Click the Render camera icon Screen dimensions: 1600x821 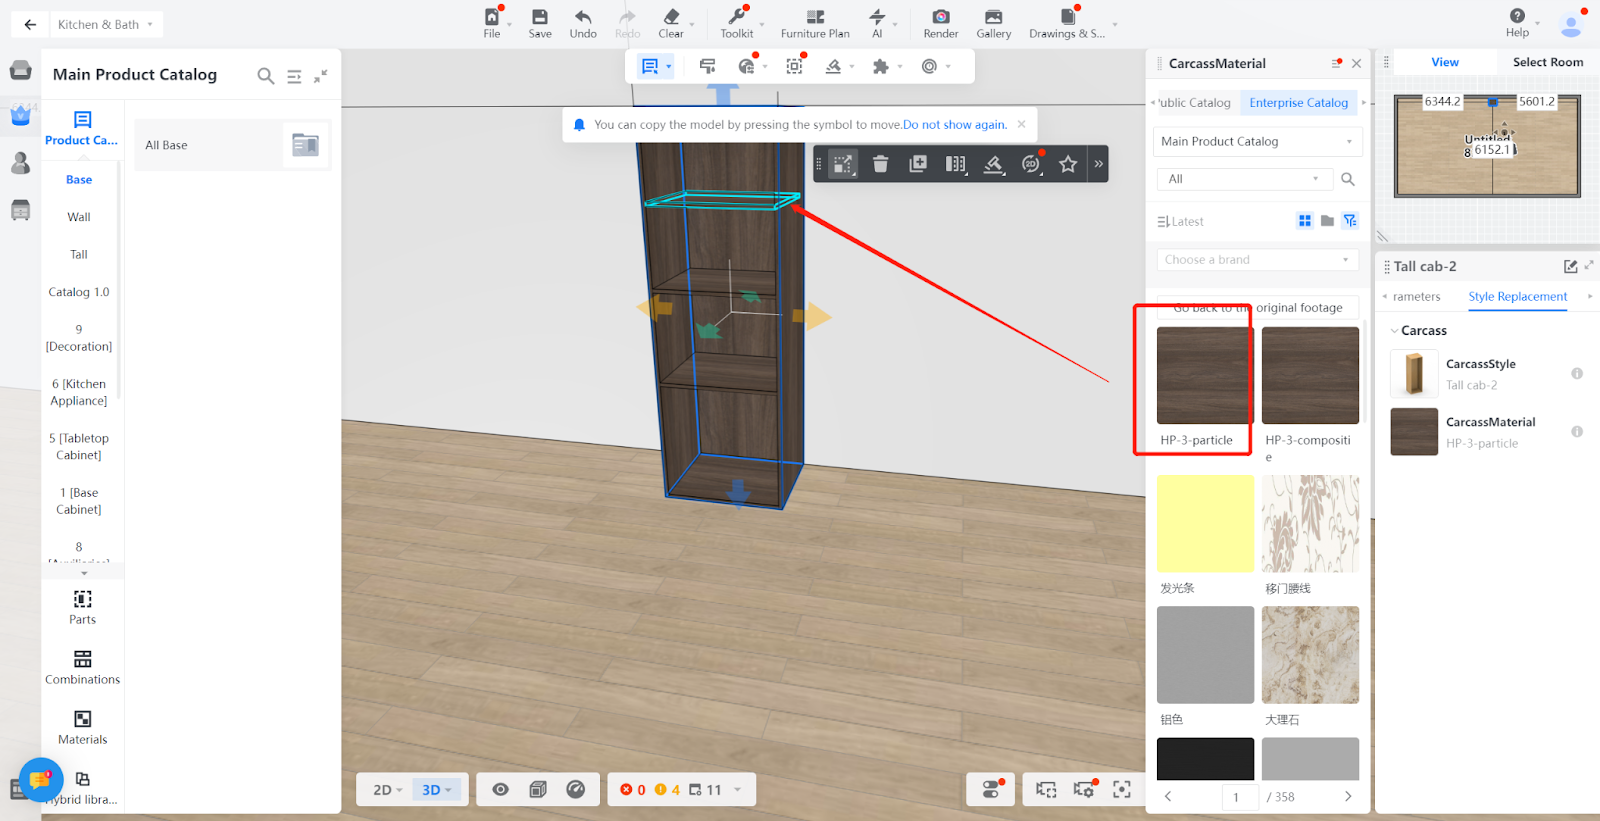(x=940, y=17)
